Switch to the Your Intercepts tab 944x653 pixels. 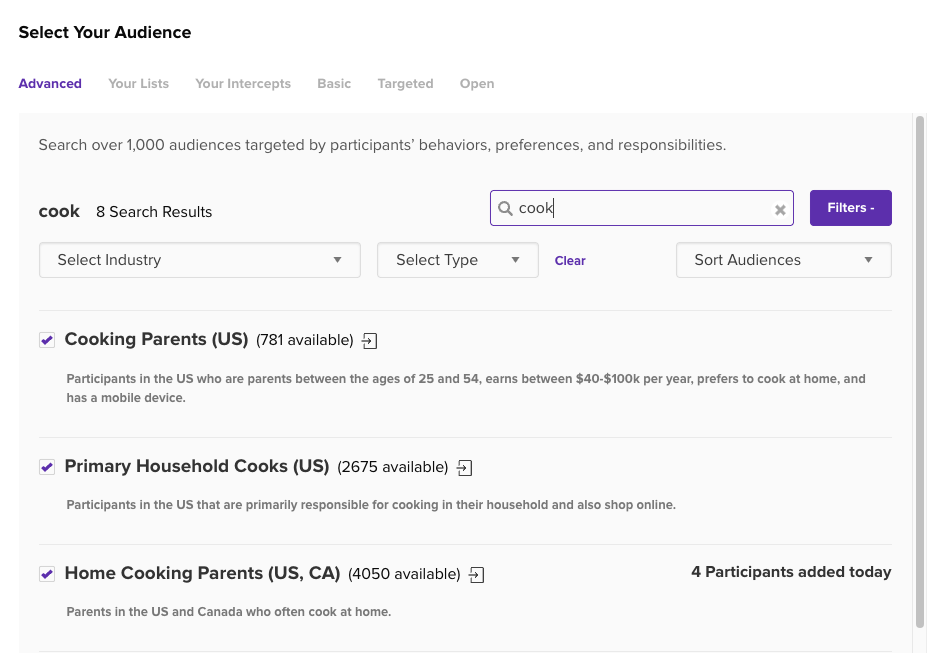click(x=243, y=84)
